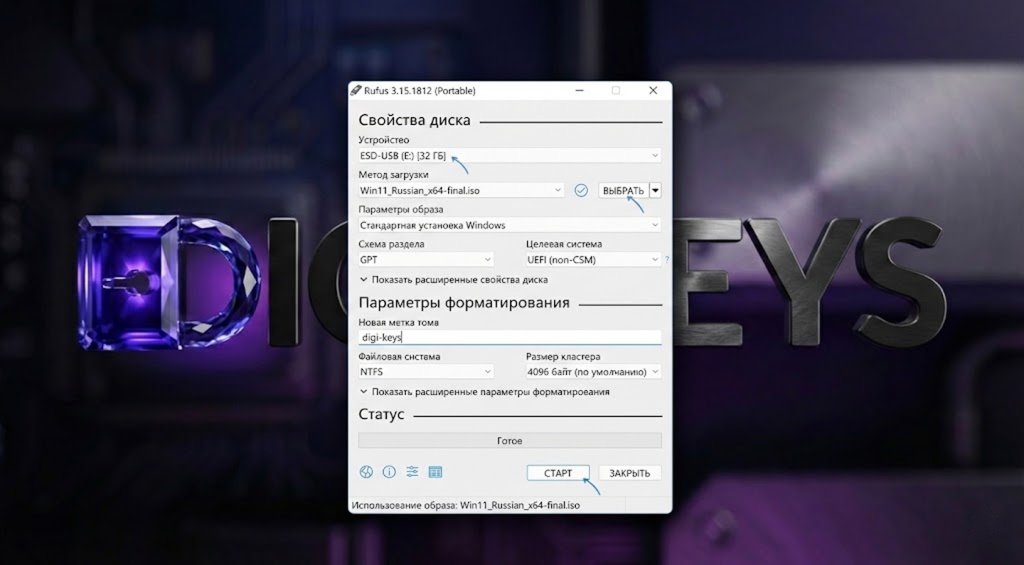1024x565 pixels.
Task: Open the Файловая система NTFS dropdown
Action: [x=437, y=372]
